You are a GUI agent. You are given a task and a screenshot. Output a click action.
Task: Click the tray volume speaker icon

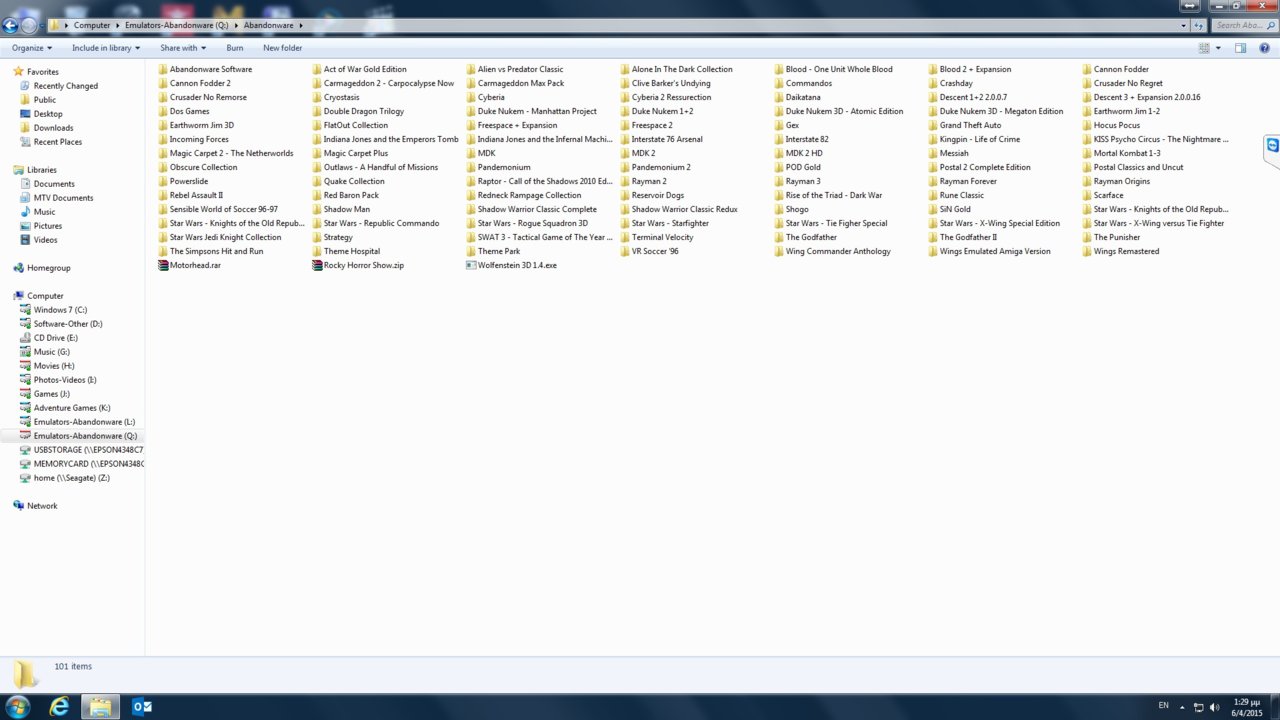(x=1215, y=707)
